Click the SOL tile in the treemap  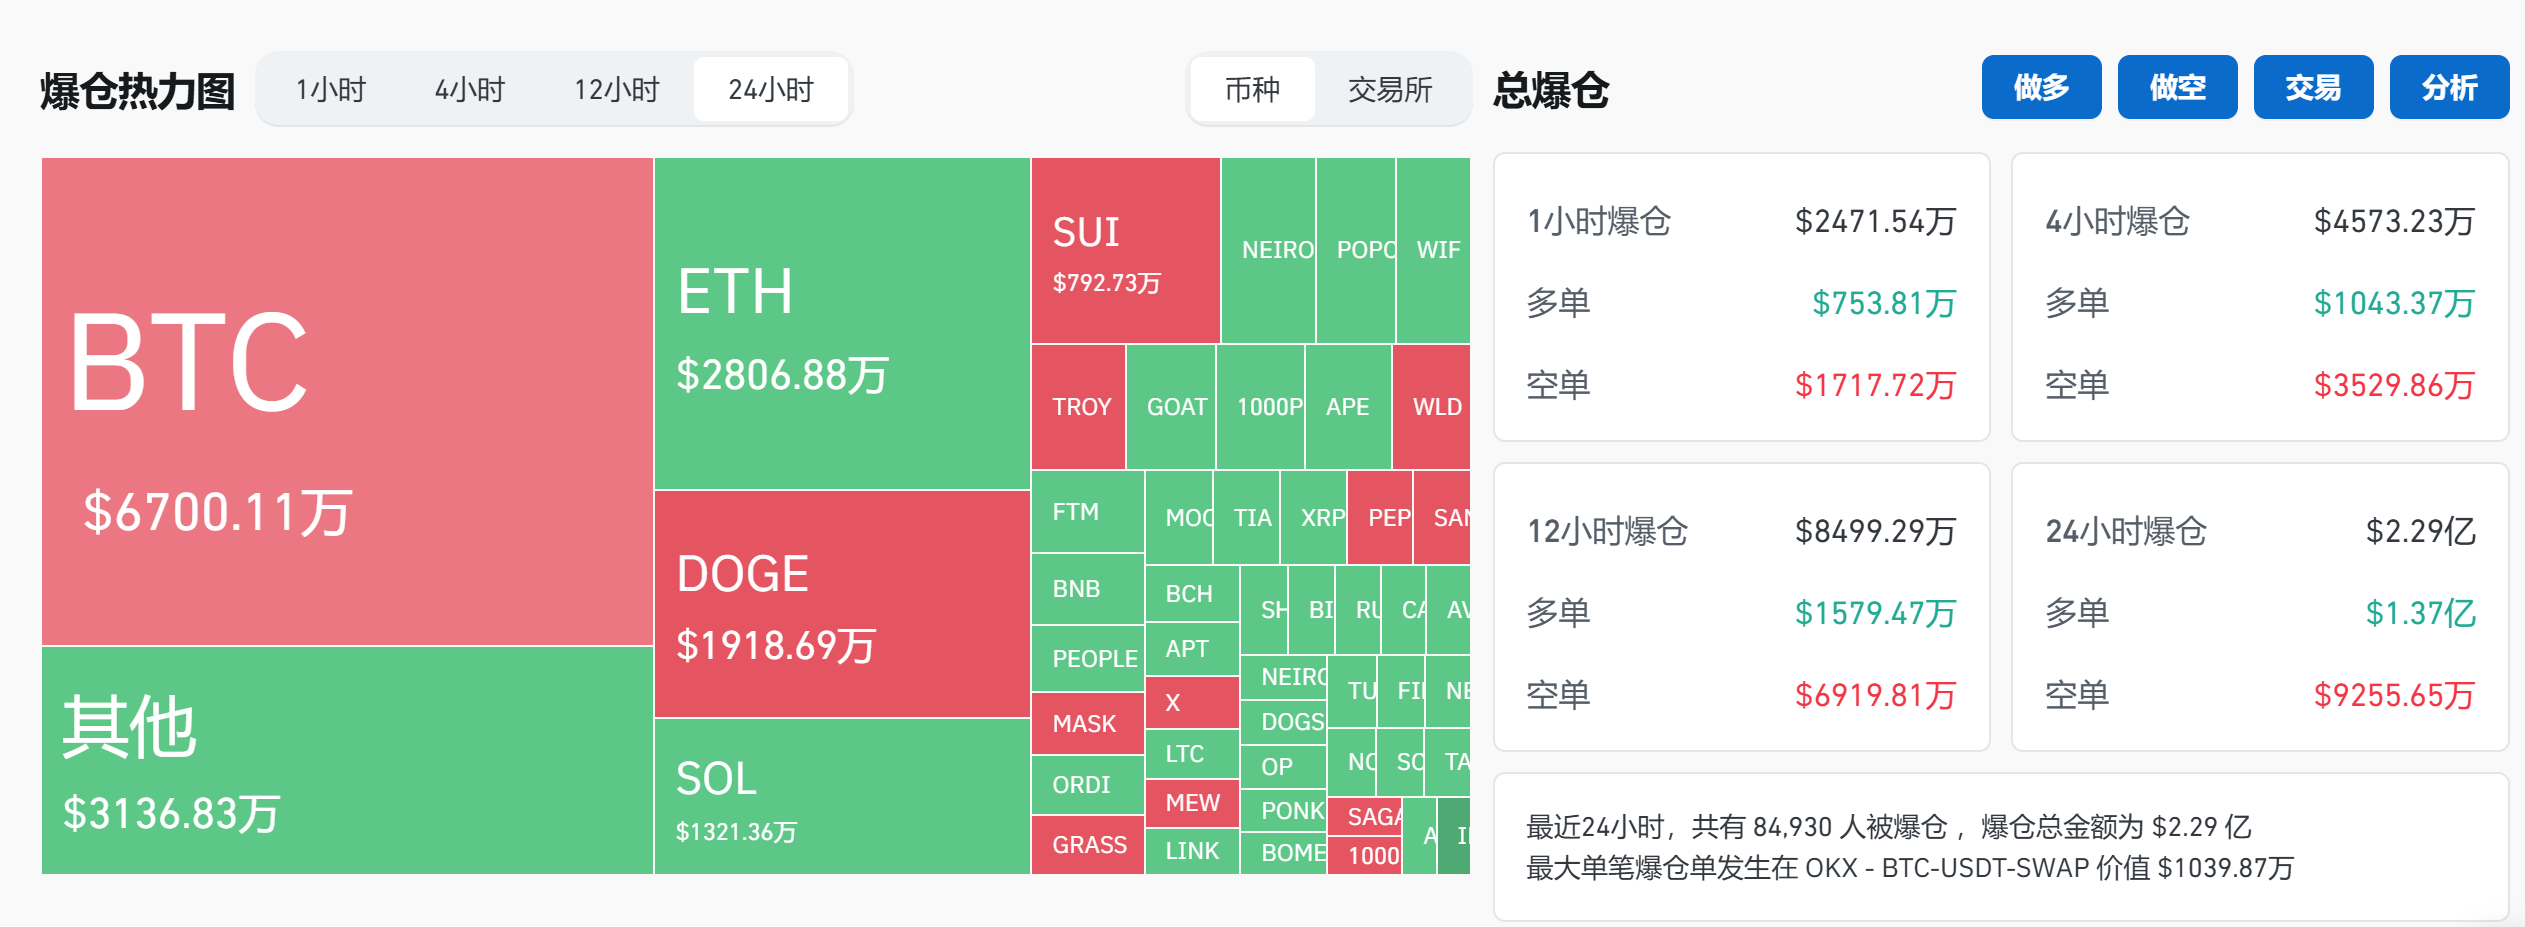point(840,800)
